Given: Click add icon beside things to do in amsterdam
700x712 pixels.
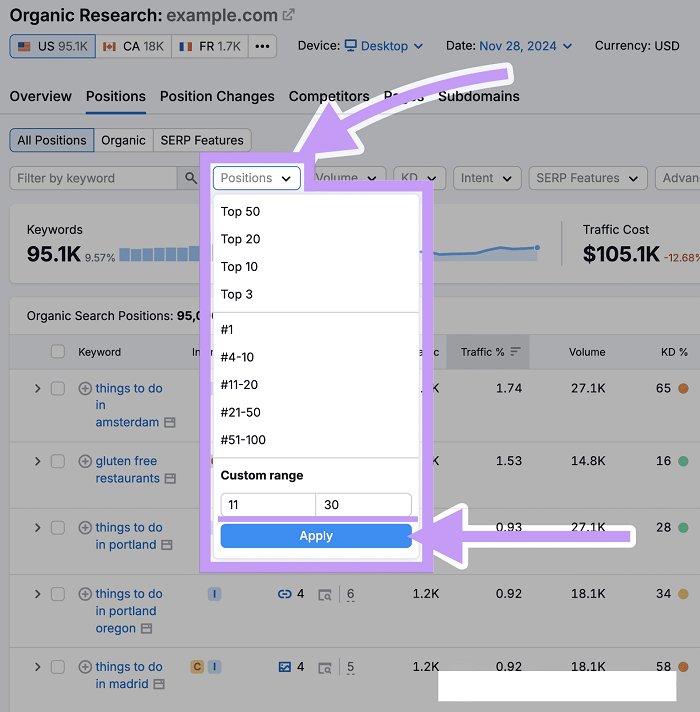Looking at the screenshot, I should point(85,388).
